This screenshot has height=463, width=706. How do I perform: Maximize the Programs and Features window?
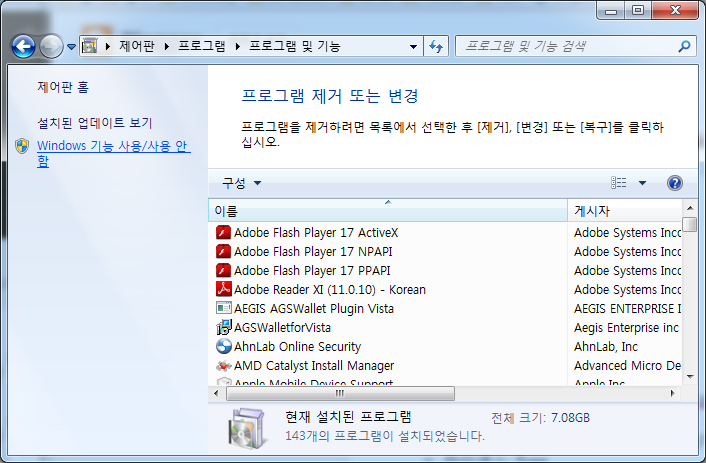tap(638, 10)
